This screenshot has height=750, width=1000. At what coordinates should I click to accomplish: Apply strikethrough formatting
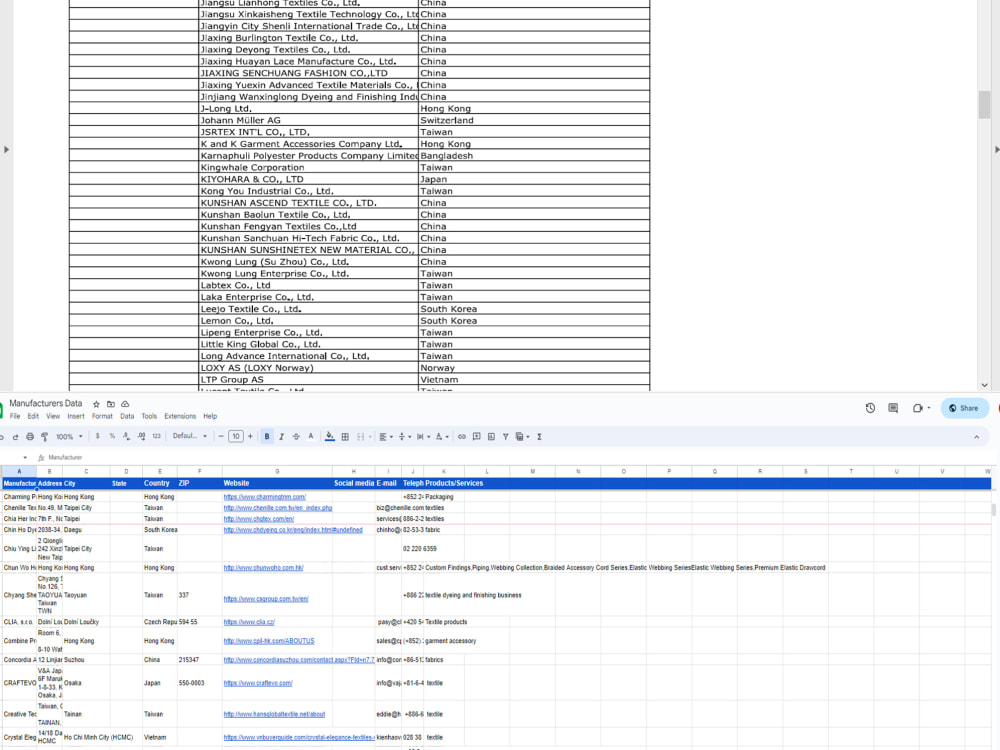(296, 437)
